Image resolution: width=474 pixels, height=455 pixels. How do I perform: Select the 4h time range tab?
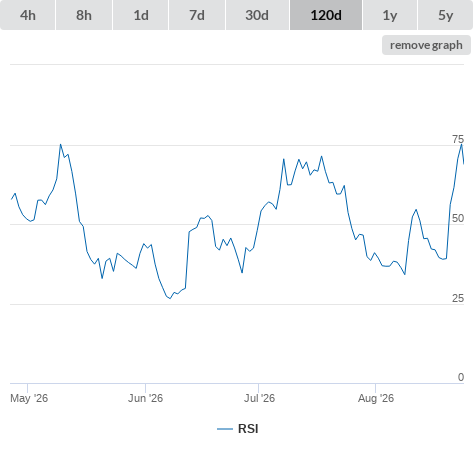(28, 15)
